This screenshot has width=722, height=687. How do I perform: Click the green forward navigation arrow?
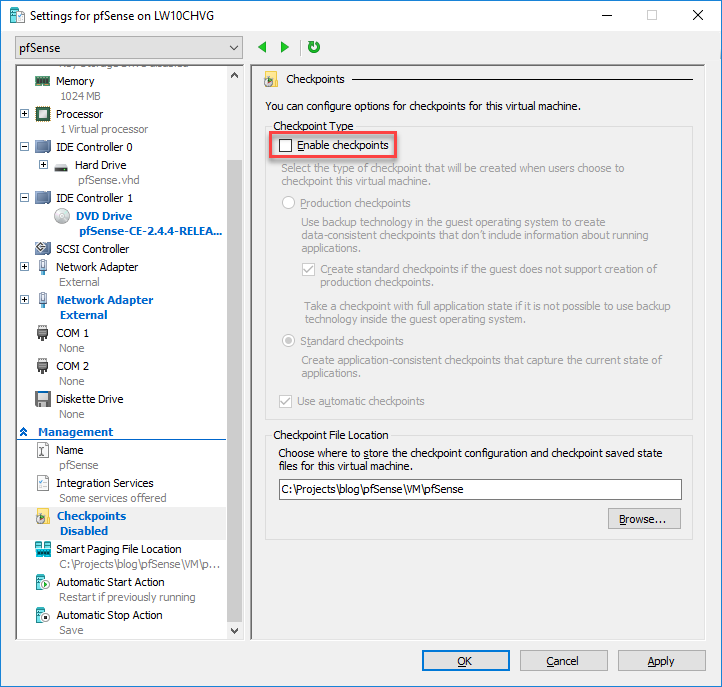click(x=285, y=47)
